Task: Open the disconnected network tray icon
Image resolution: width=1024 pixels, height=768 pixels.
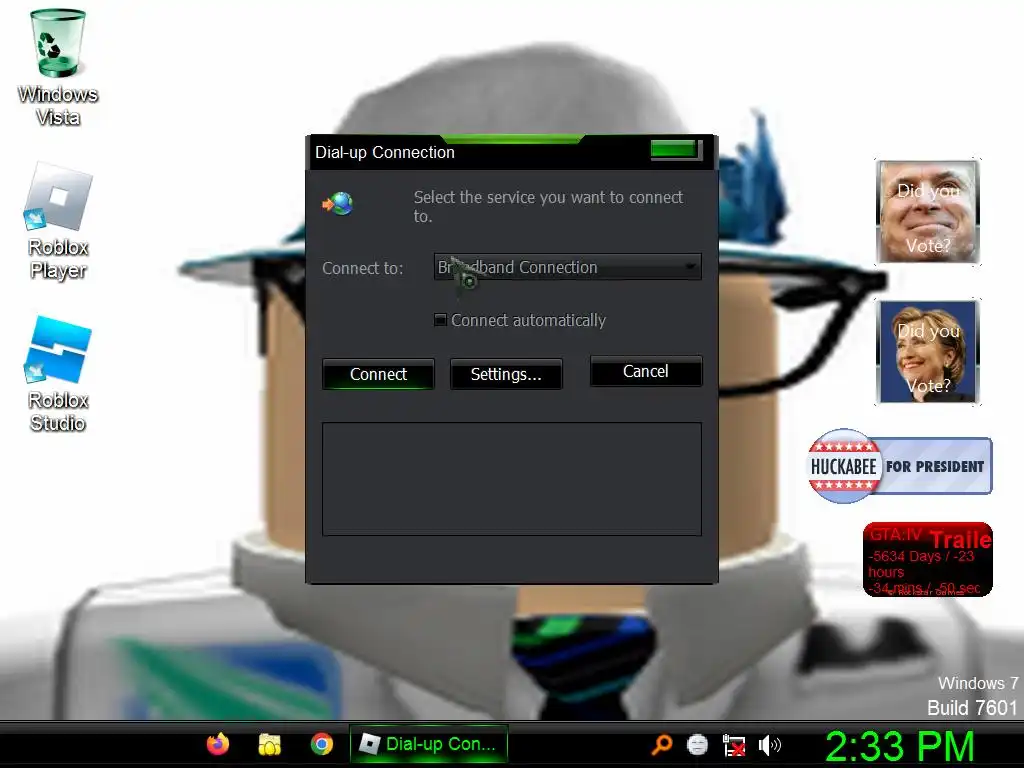Action: coord(734,744)
